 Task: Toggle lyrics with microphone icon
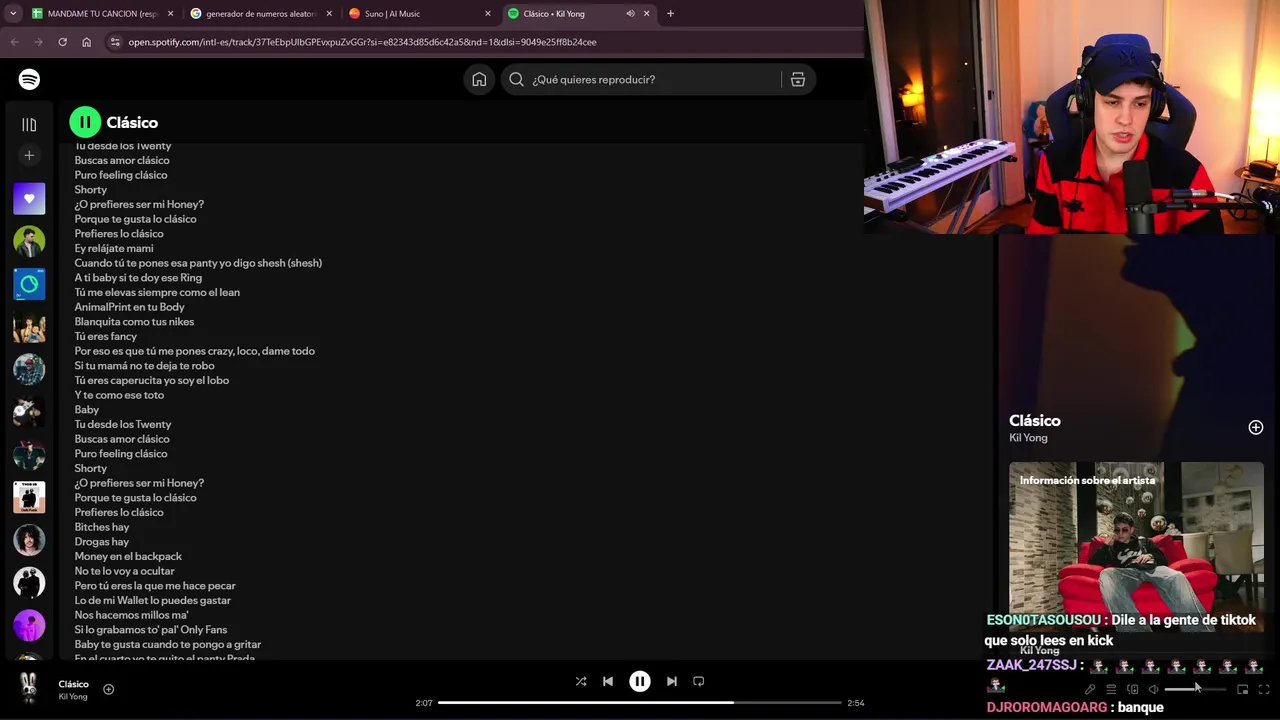[1090, 689]
